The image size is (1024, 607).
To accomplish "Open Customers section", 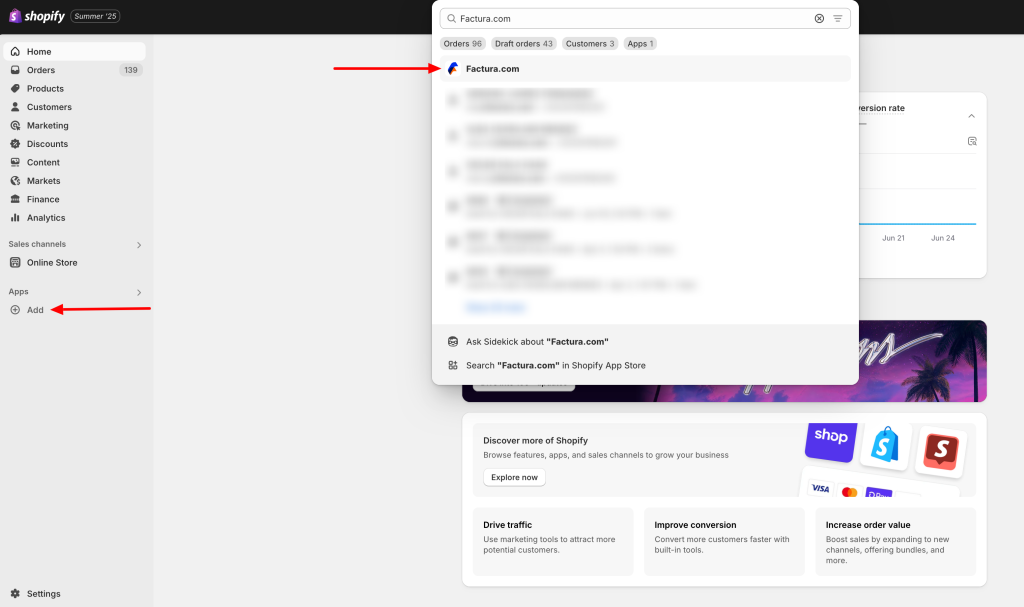I will click(74, 107).
